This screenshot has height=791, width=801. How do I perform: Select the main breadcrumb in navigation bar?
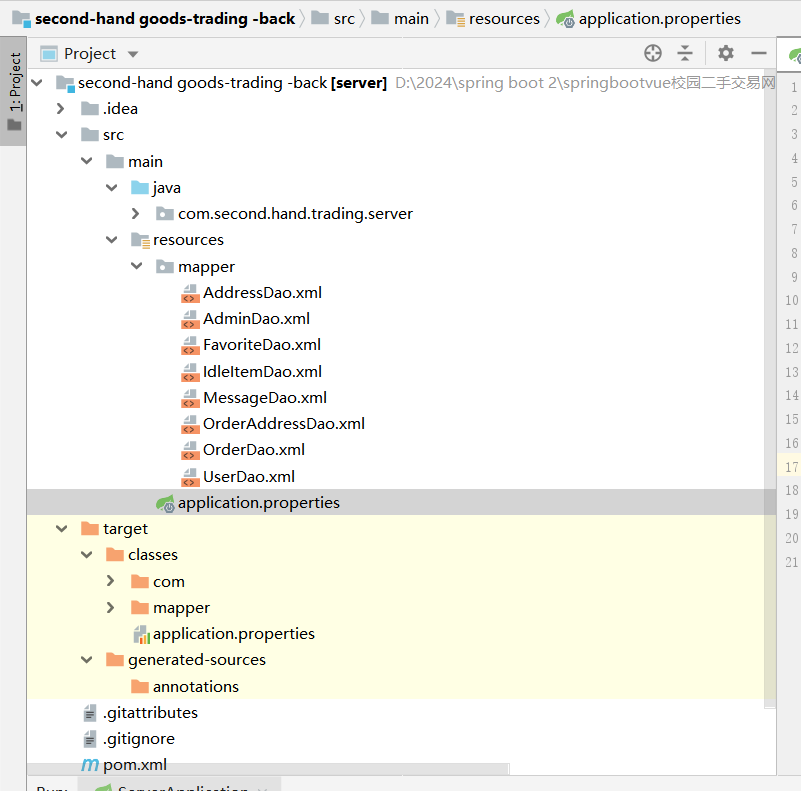click(410, 18)
